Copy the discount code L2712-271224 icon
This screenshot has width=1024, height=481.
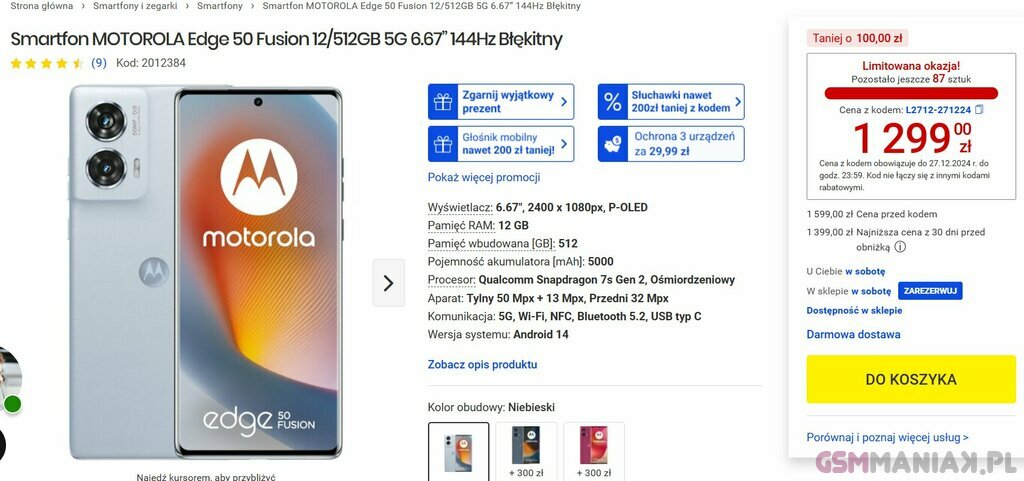(978, 110)
